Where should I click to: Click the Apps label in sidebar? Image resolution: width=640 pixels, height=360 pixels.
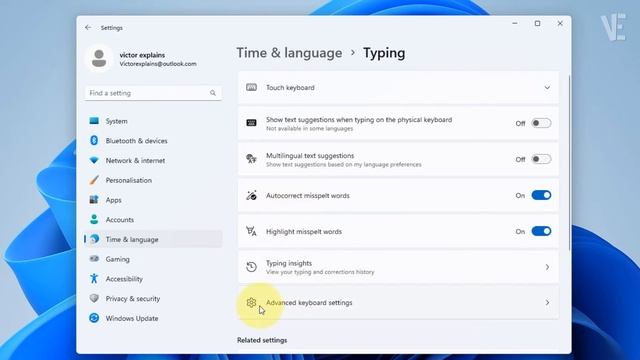pyautogui.click(x=113, y=200)
